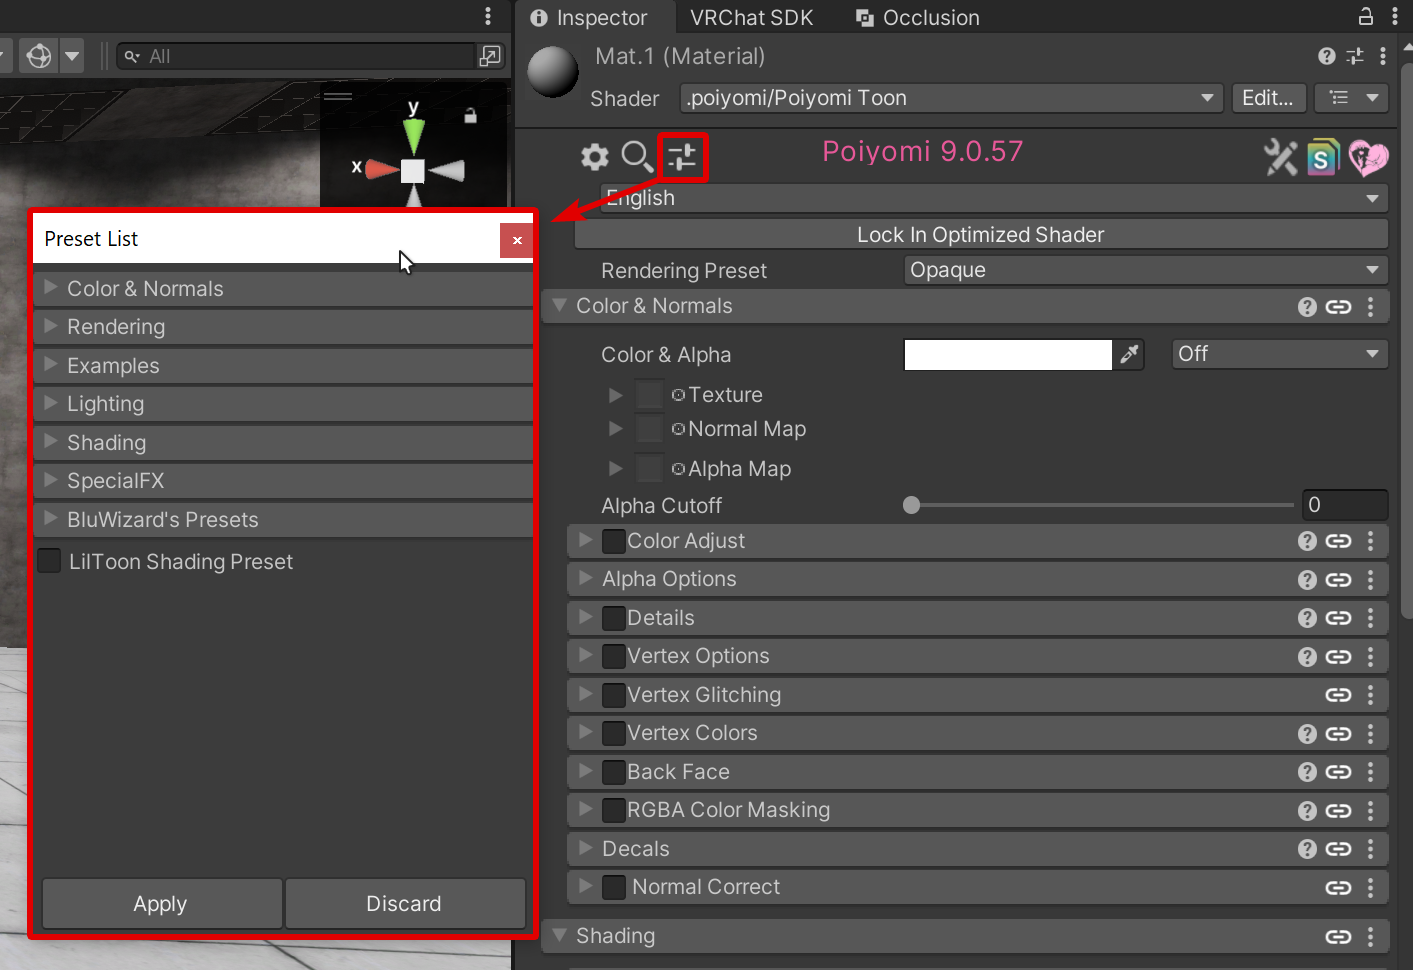The image size is (1413, 970).
Task: Click the Alpha Cutoff value field
Action: (1345, 505)
